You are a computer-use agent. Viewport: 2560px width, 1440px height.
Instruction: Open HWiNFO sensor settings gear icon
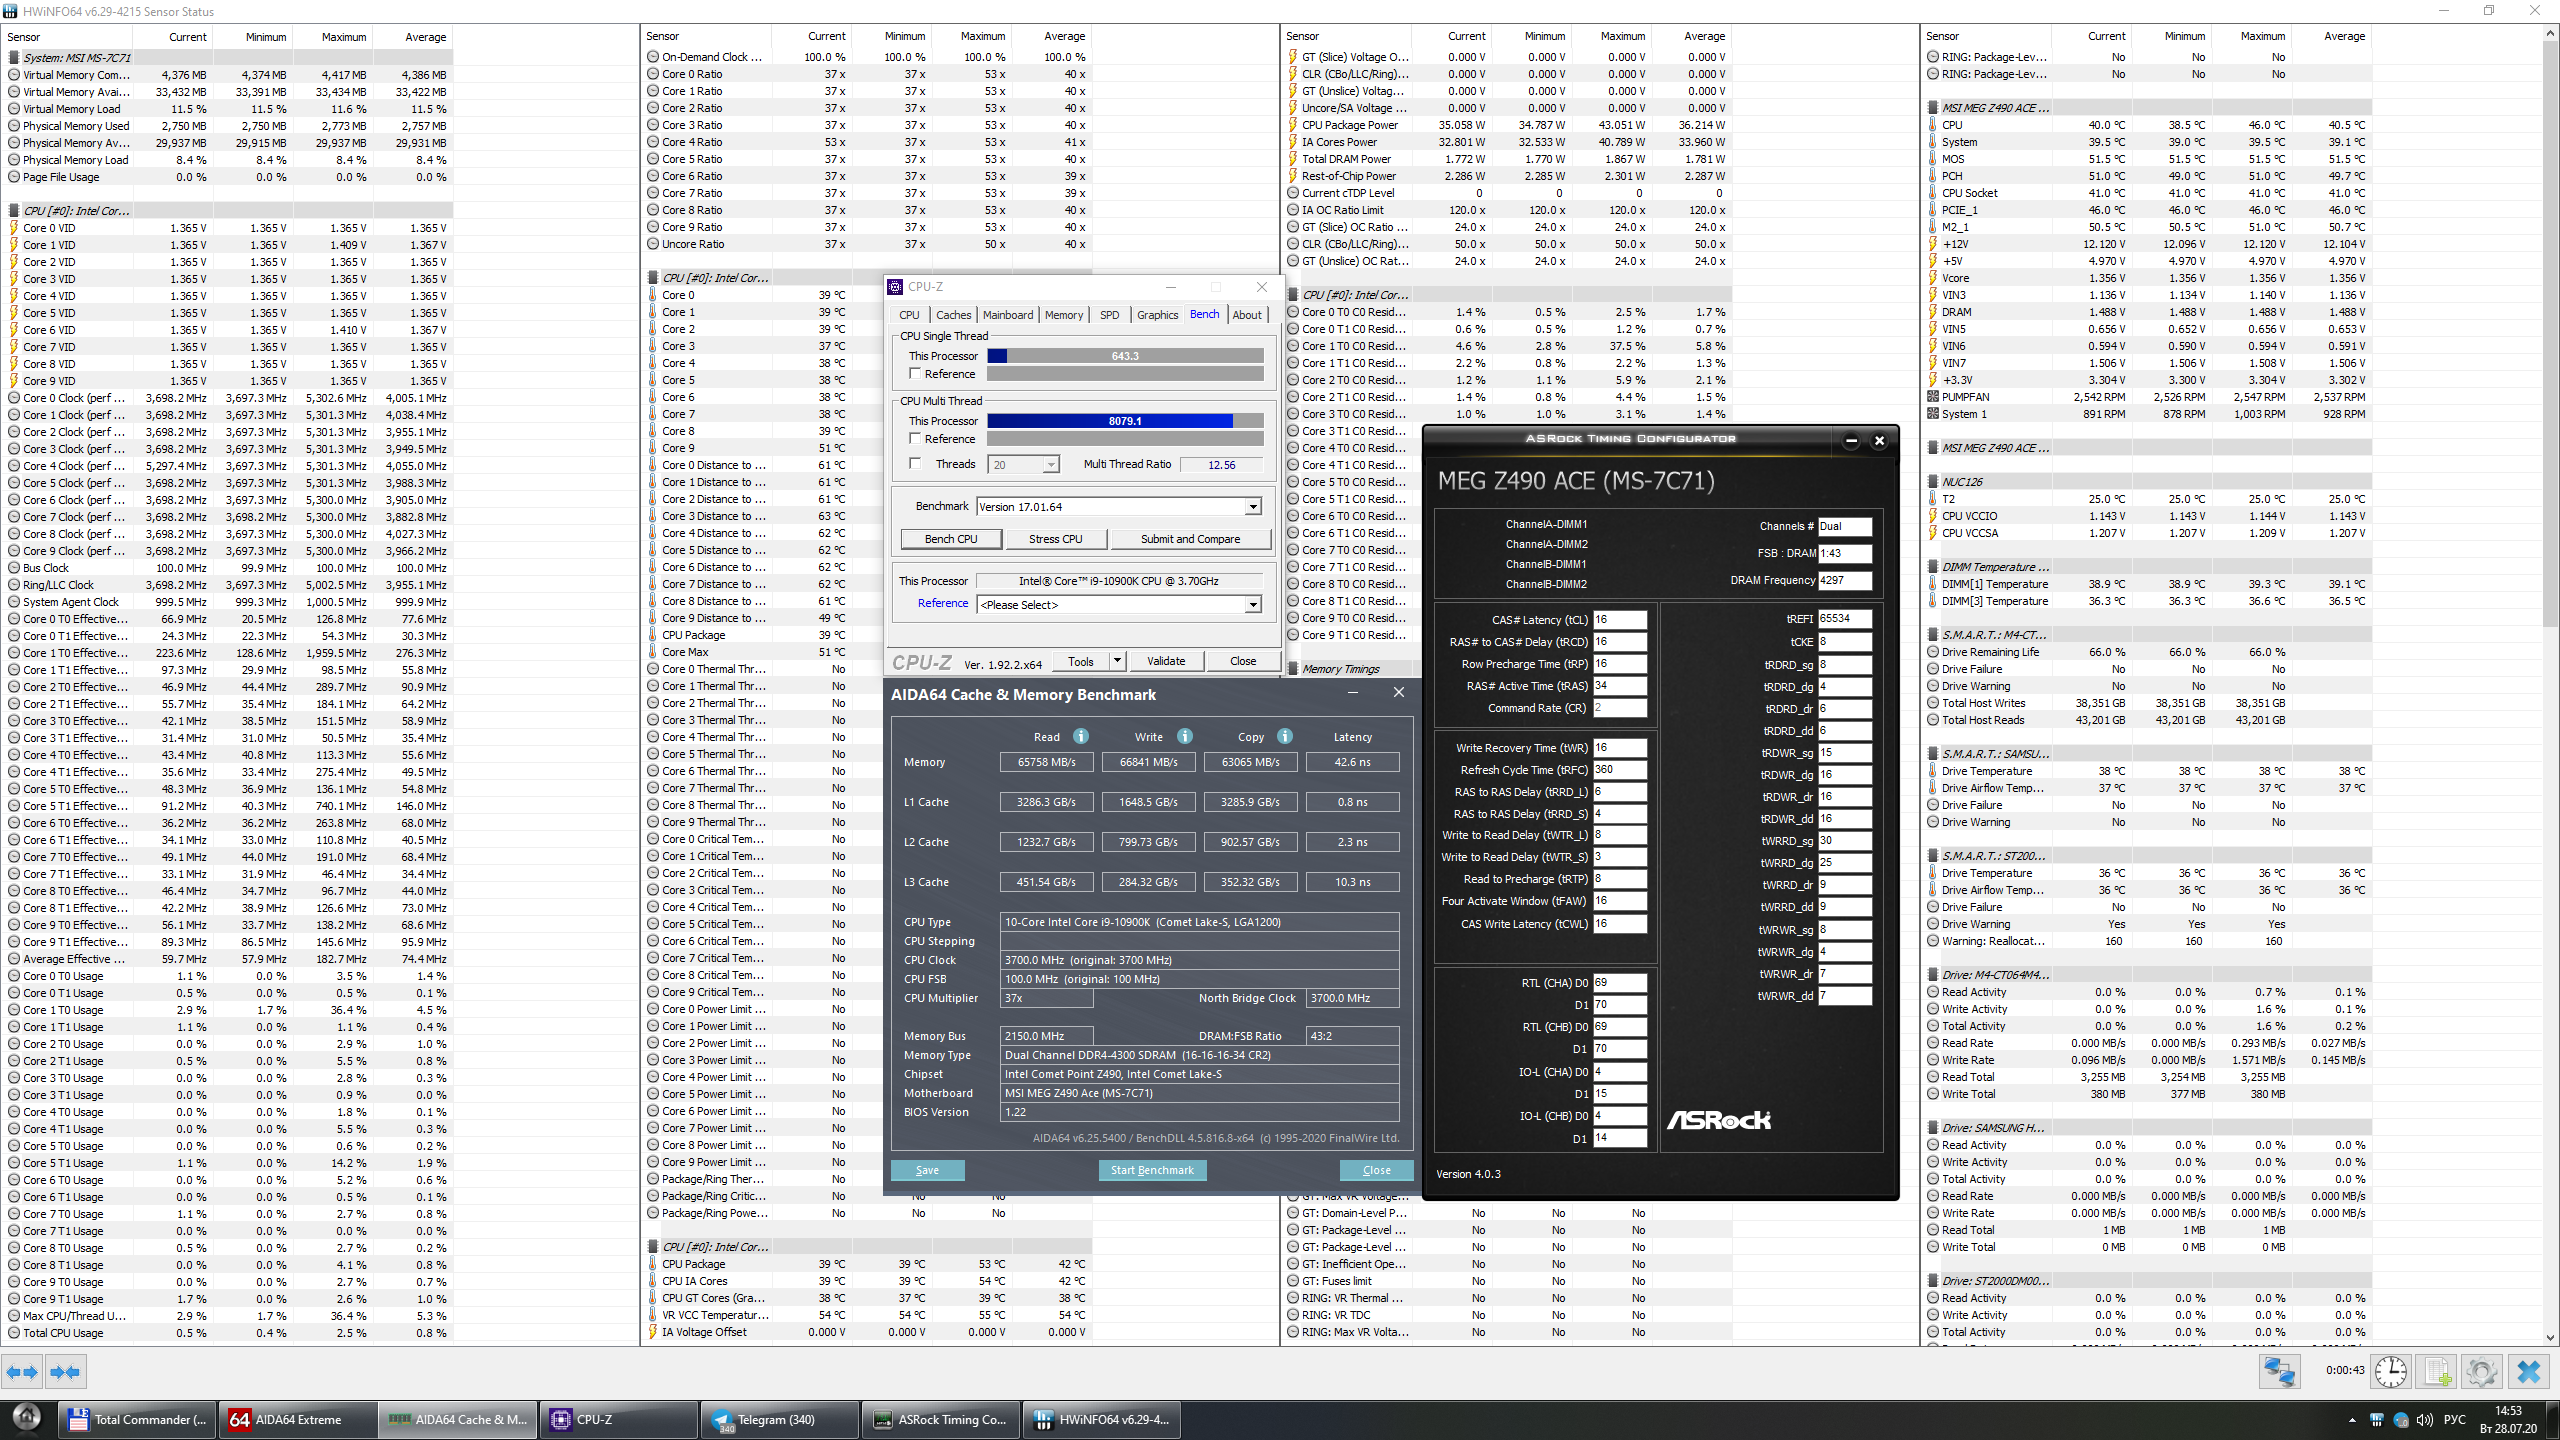tap(2482, 1372)
